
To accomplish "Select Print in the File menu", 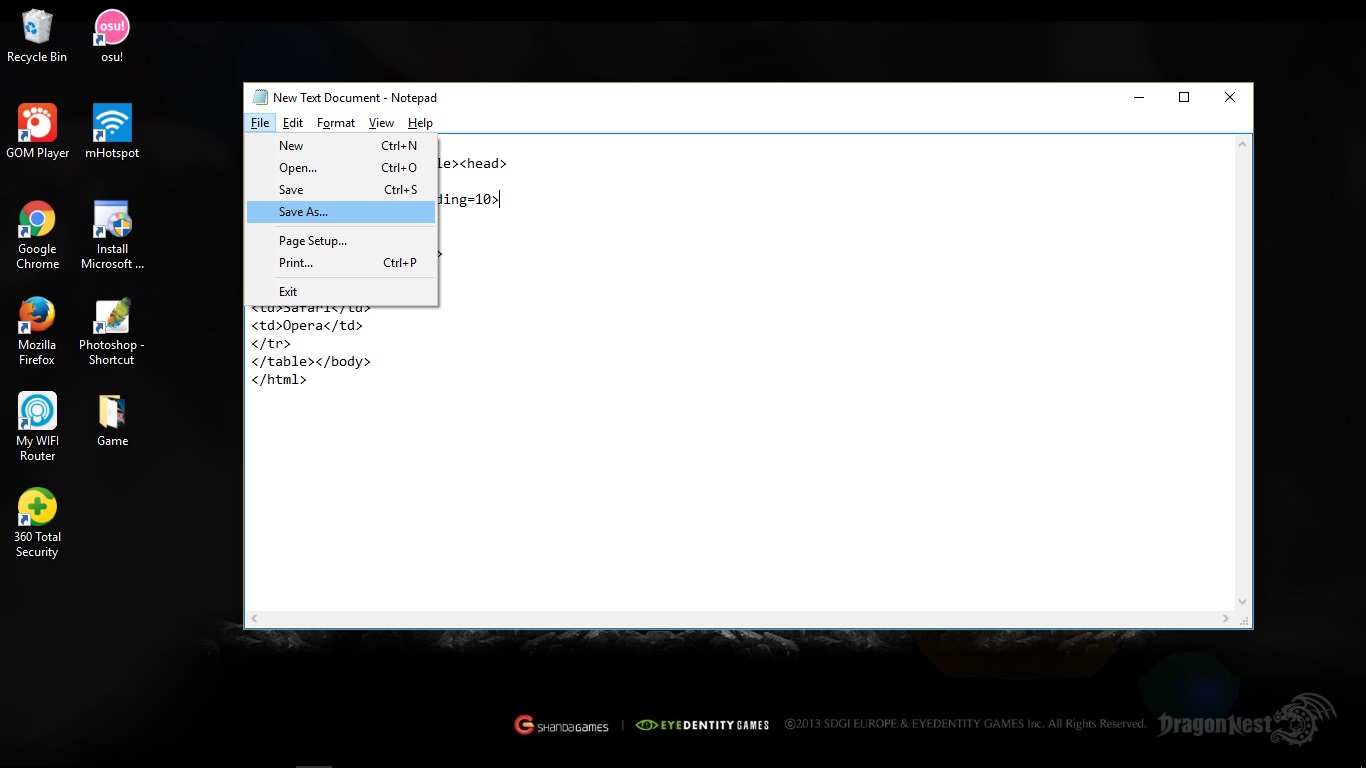I will click(295, 263).
